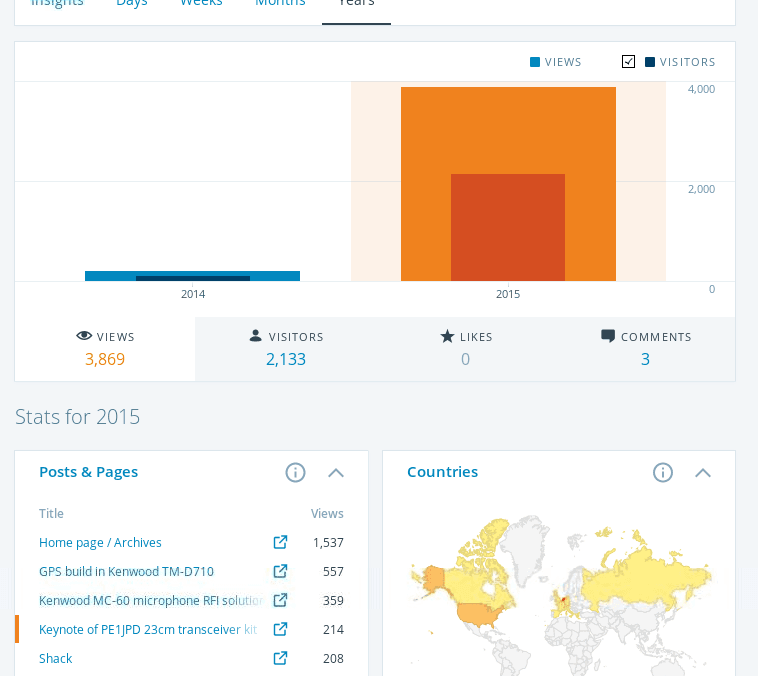Switch to the Weeks tab
Viewport: 758px width, 676px height.
pyautogui.click(x=201, y=4)
